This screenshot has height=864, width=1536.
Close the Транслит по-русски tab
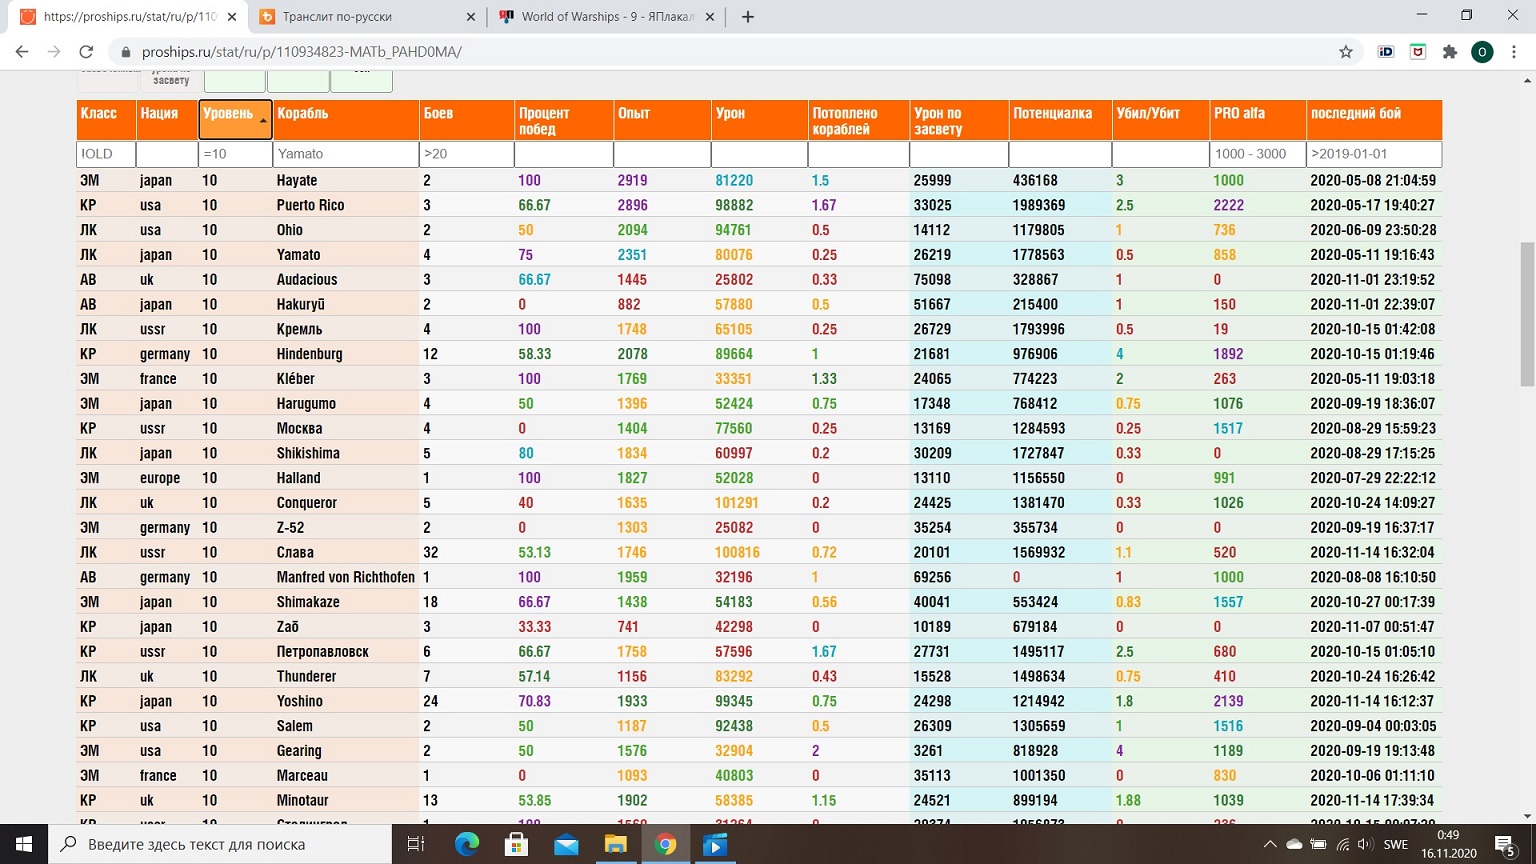coord(471,17)
